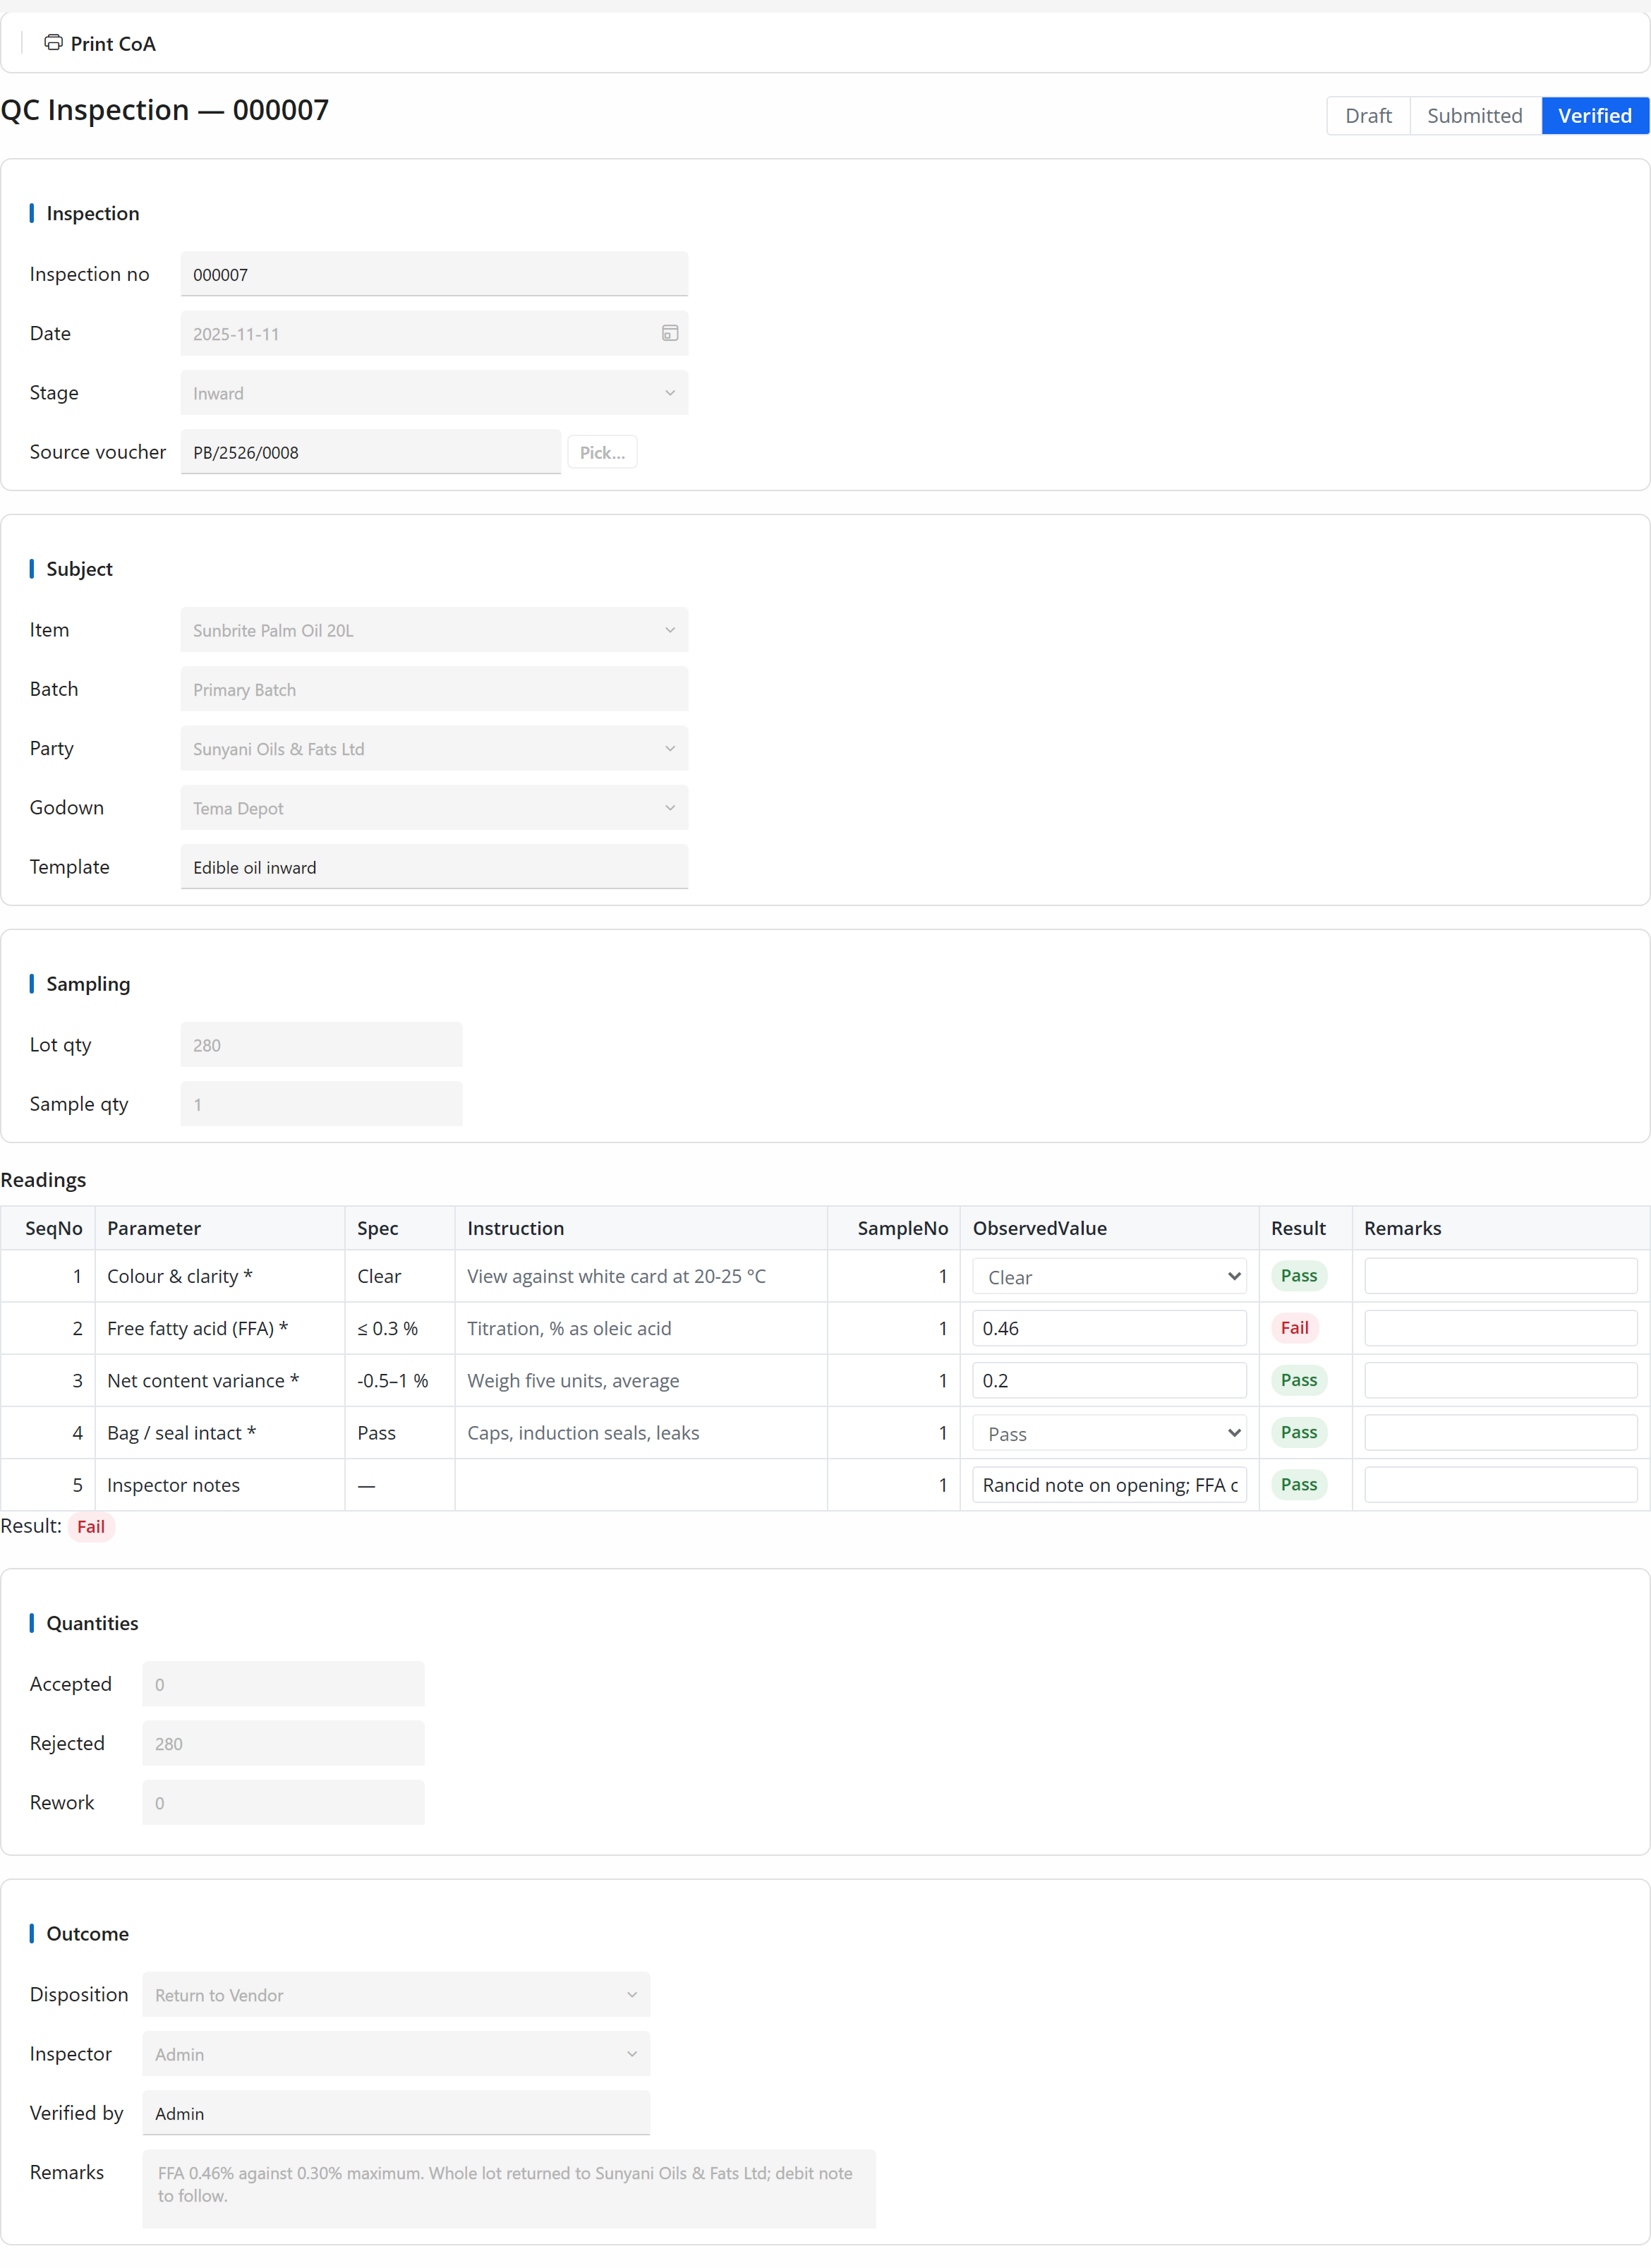Open the Item dropdown Sunbrite Palm Oil 20L
Image resolution: width=1651 pixels, height=2268 pixels.
click(x=434, y=630)
